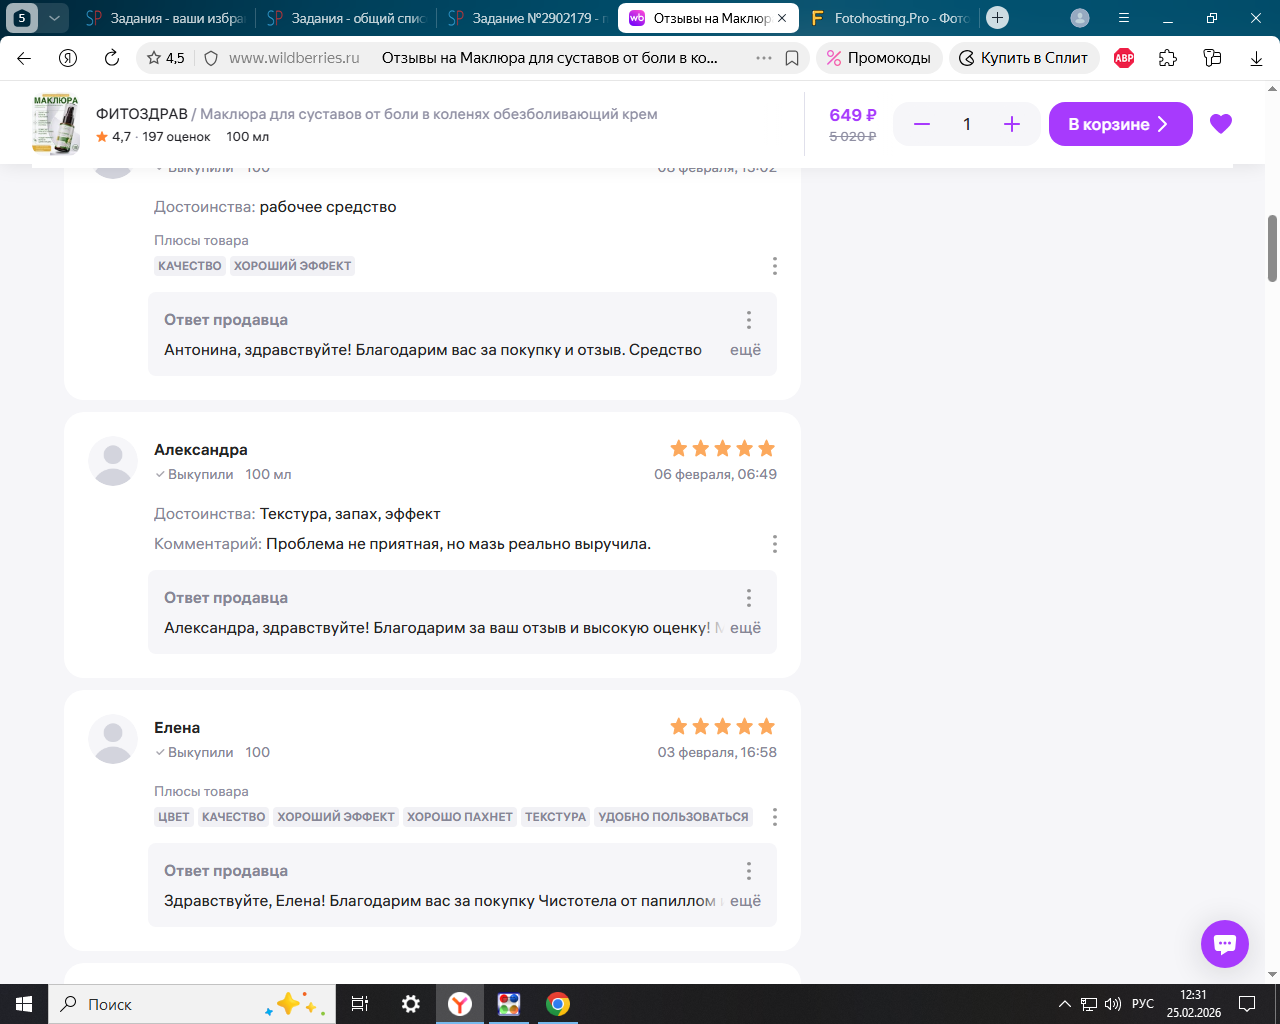
Task: Click the www.wildberries.ru address field
Action: point(294,58)
